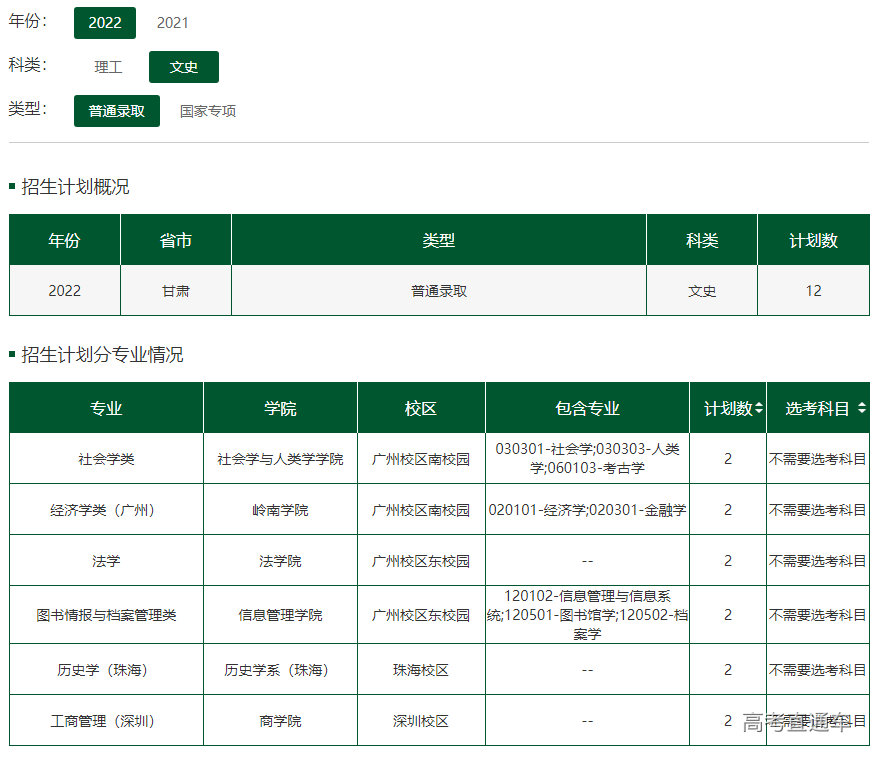880x762 pixels.
Task: Click the 岭南学院 college cell
Action: pyautogui.click(x=280, y=510)
